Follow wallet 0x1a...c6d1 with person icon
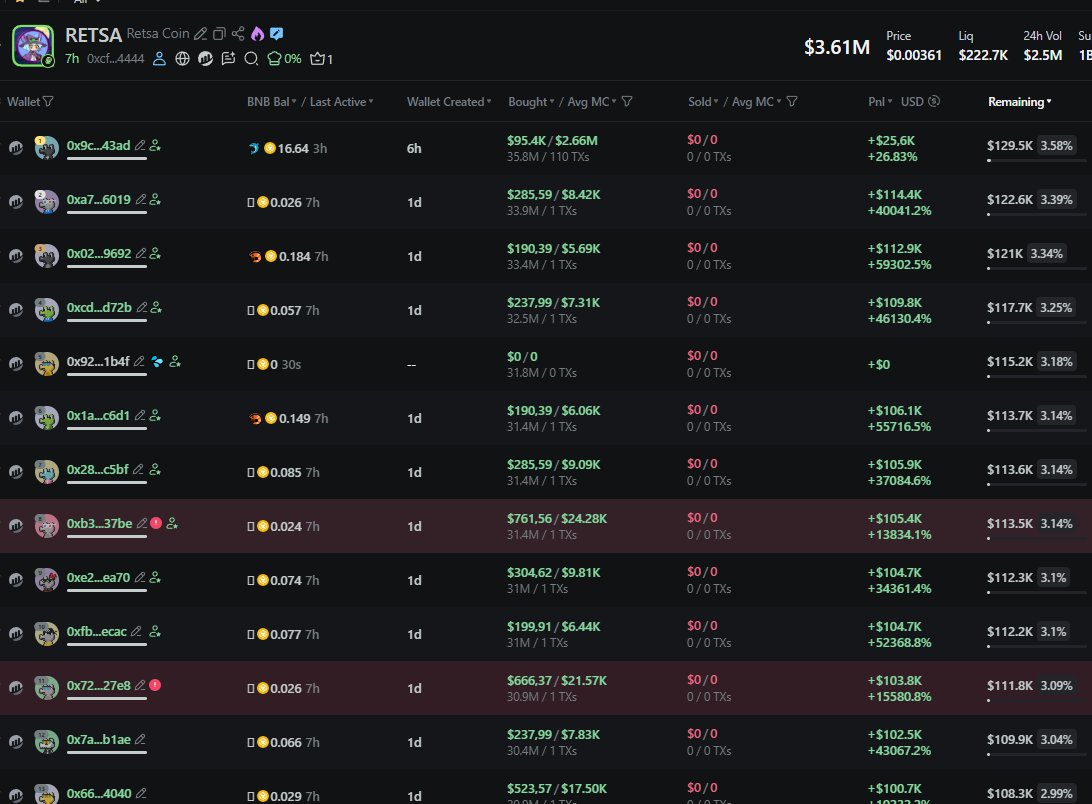Viewport: 1092px width, 804px height. point(155,415)
